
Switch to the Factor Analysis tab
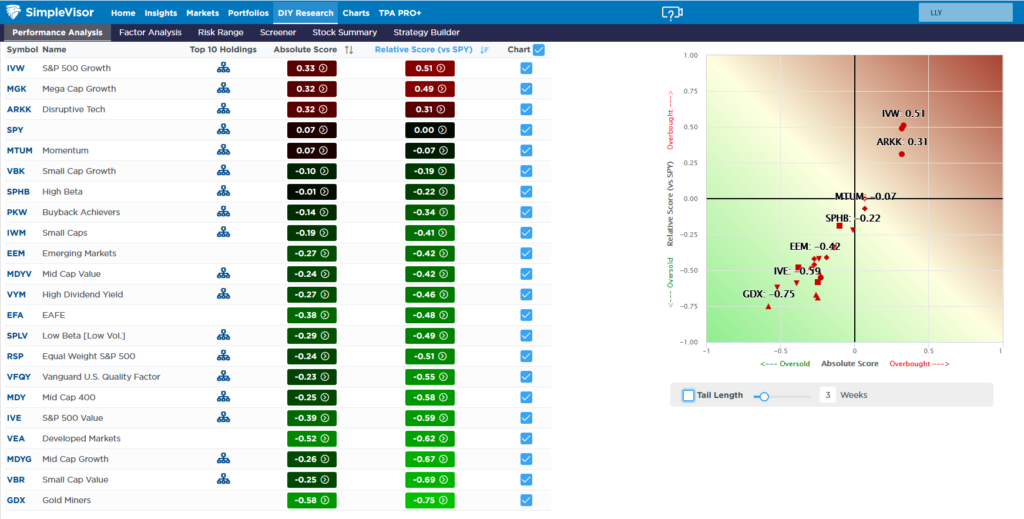(x=150, y=32)
